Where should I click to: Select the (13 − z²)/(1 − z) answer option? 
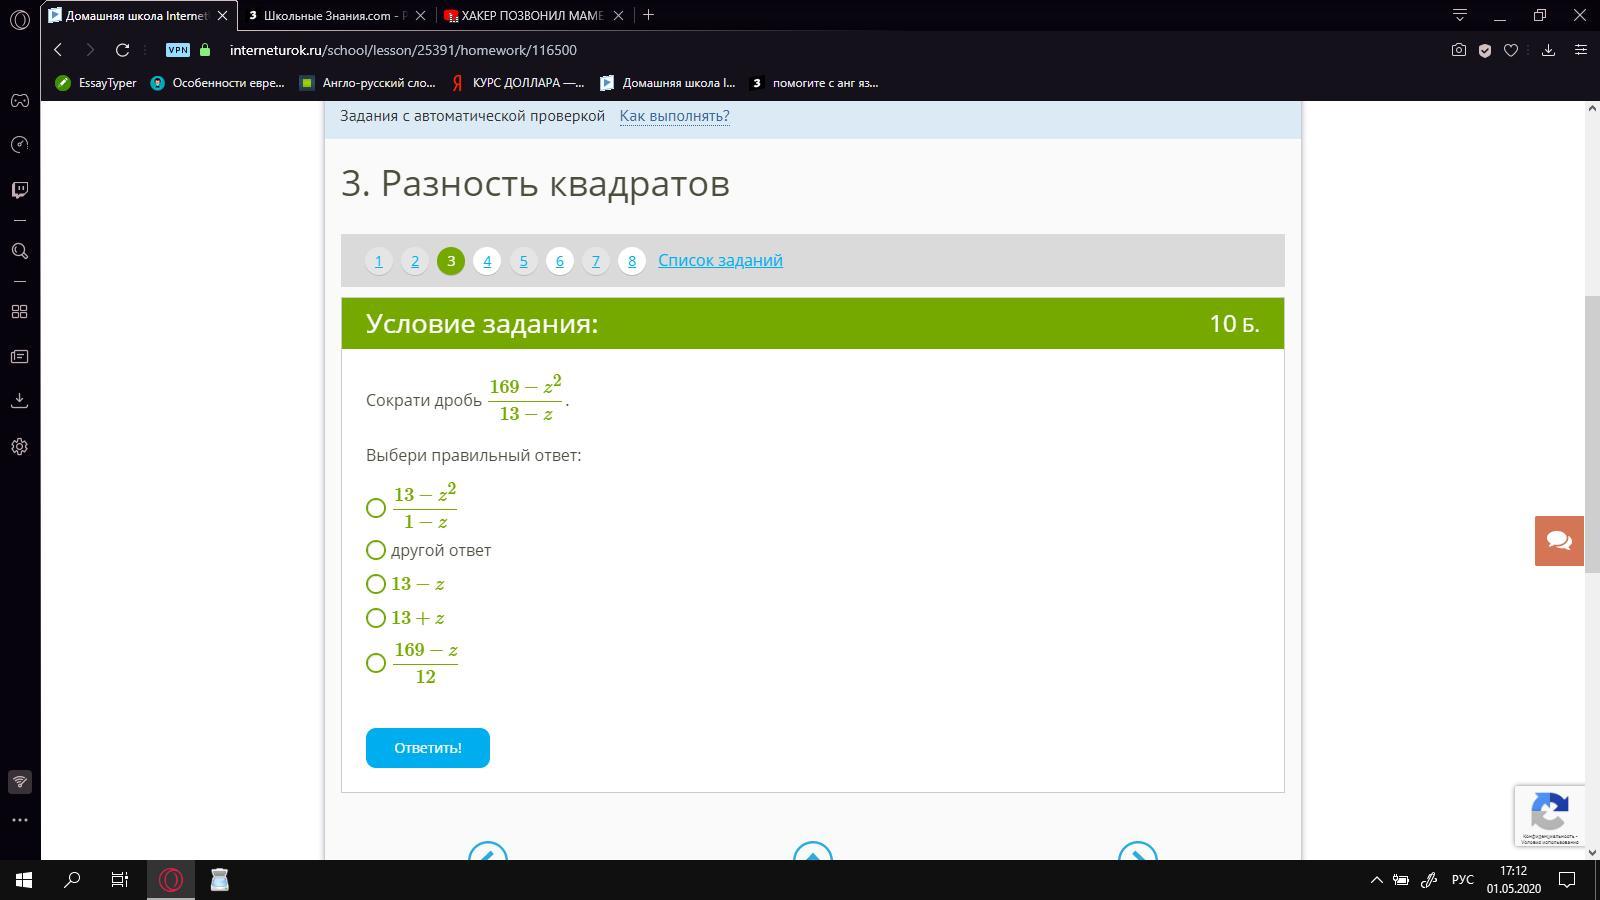coord(376,508)
